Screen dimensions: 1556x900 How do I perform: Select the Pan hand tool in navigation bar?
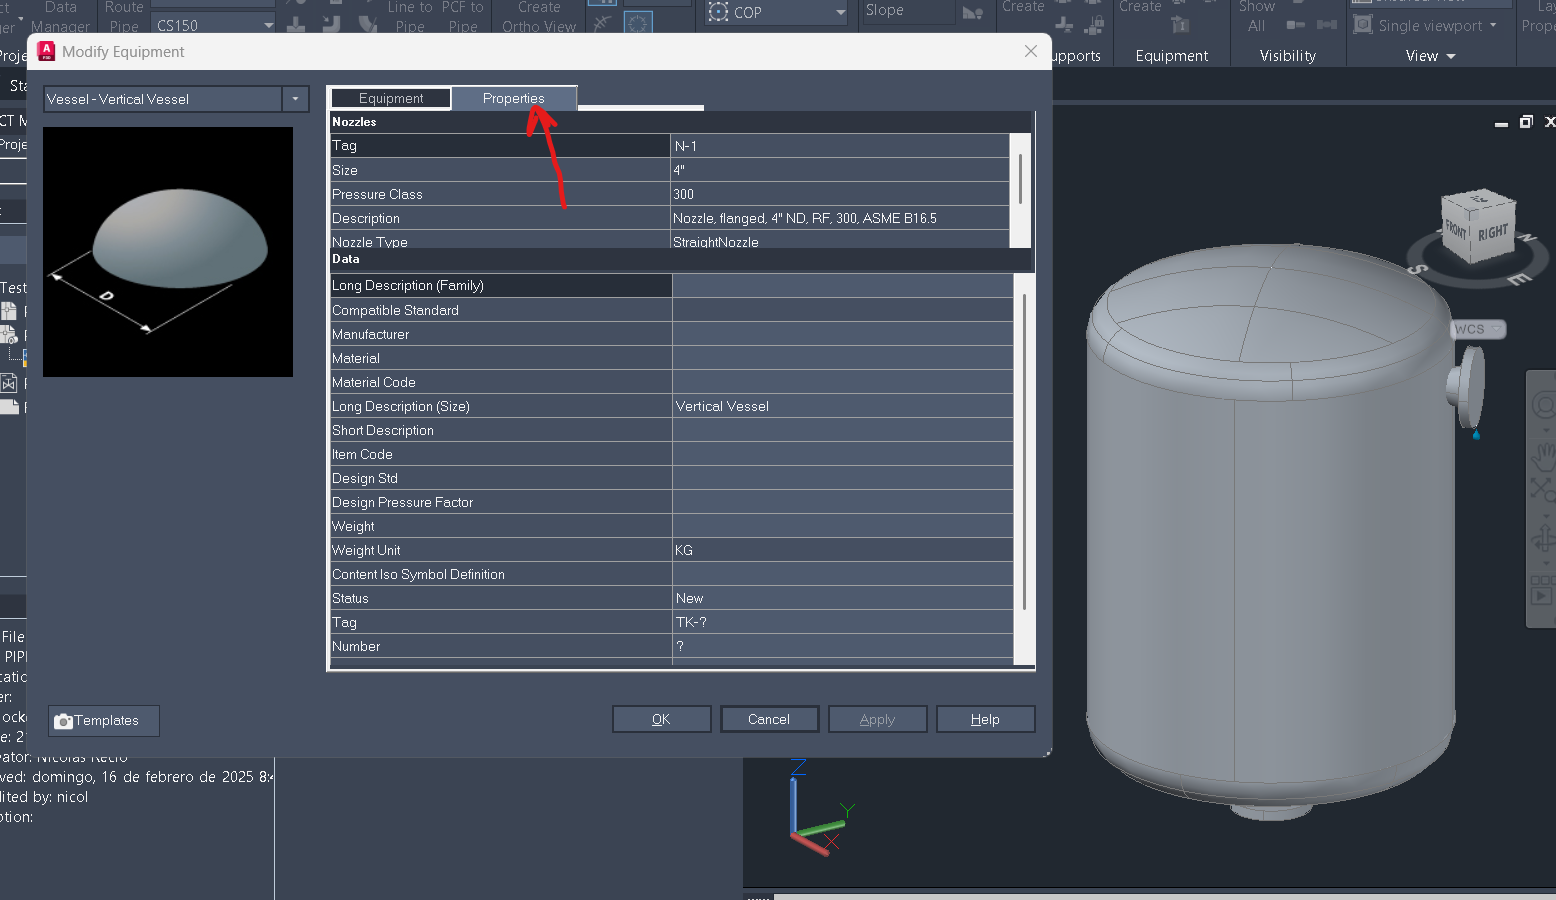[1544, 455]
